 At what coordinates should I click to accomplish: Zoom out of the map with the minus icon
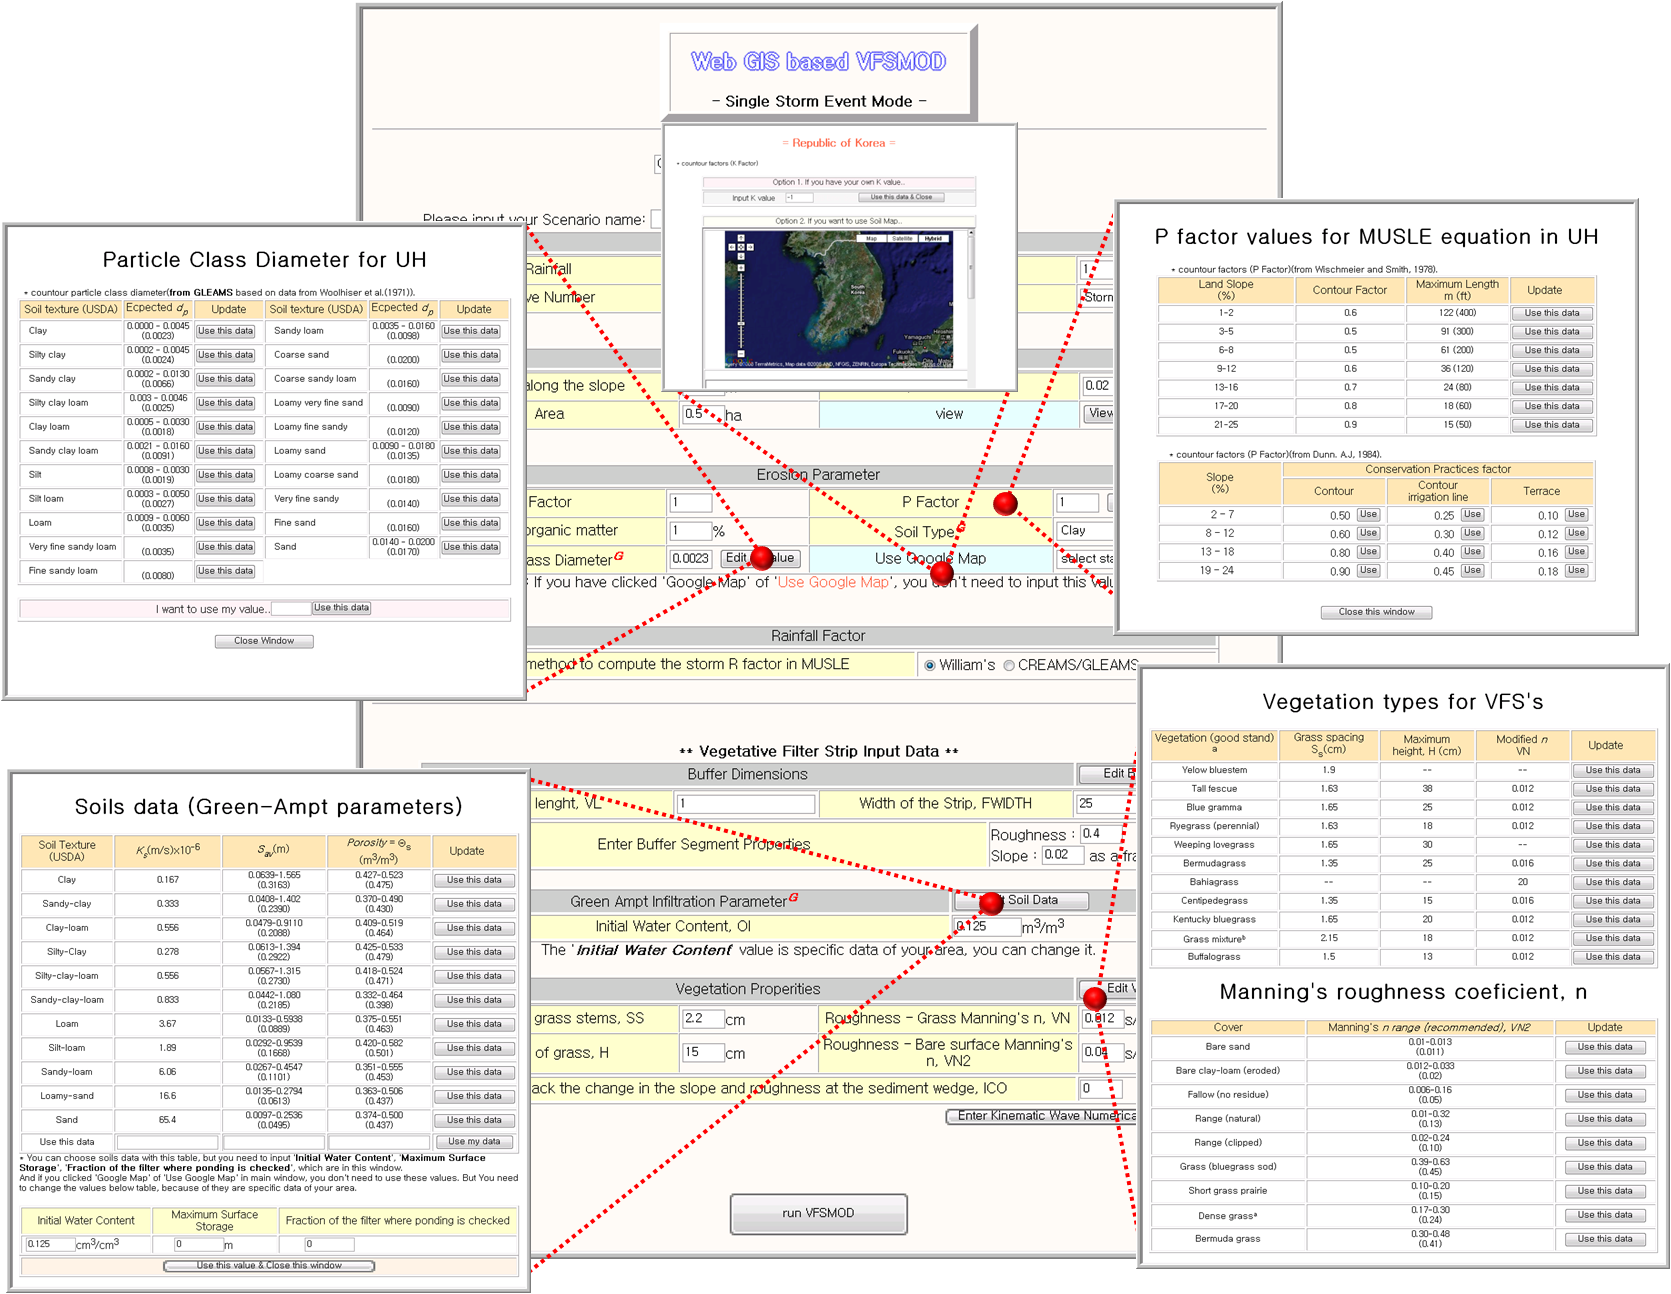pyautogui.click(x=741, y=352)
